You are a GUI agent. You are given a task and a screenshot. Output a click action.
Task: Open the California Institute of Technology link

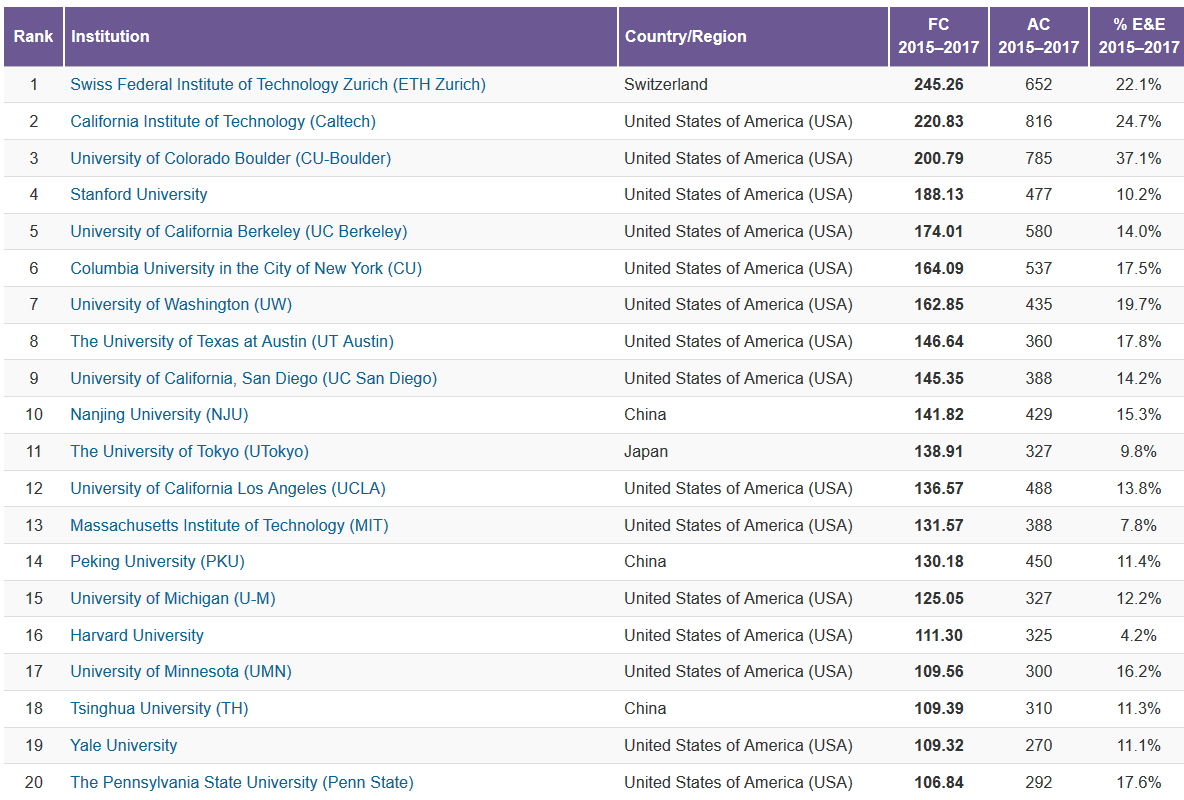[223, 122]
